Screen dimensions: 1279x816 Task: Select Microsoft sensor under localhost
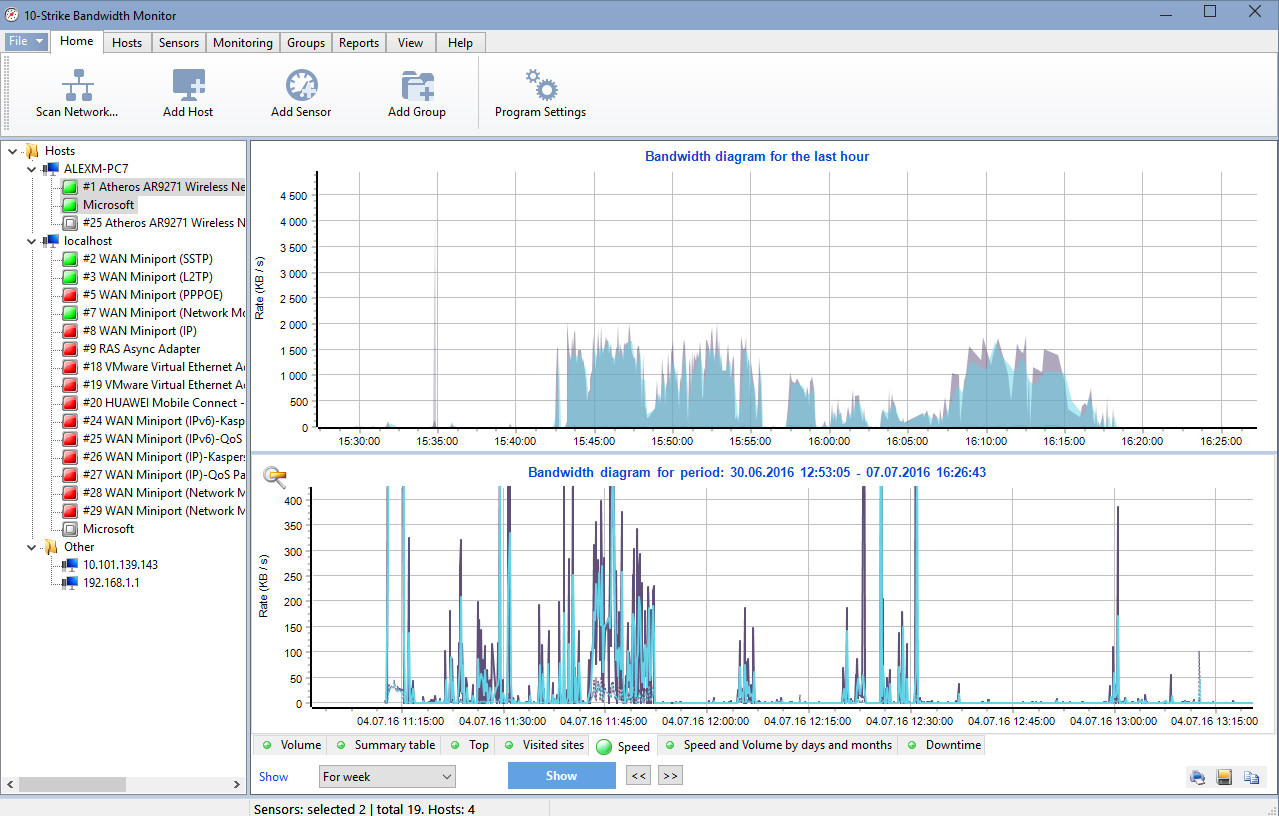point(108,529)
